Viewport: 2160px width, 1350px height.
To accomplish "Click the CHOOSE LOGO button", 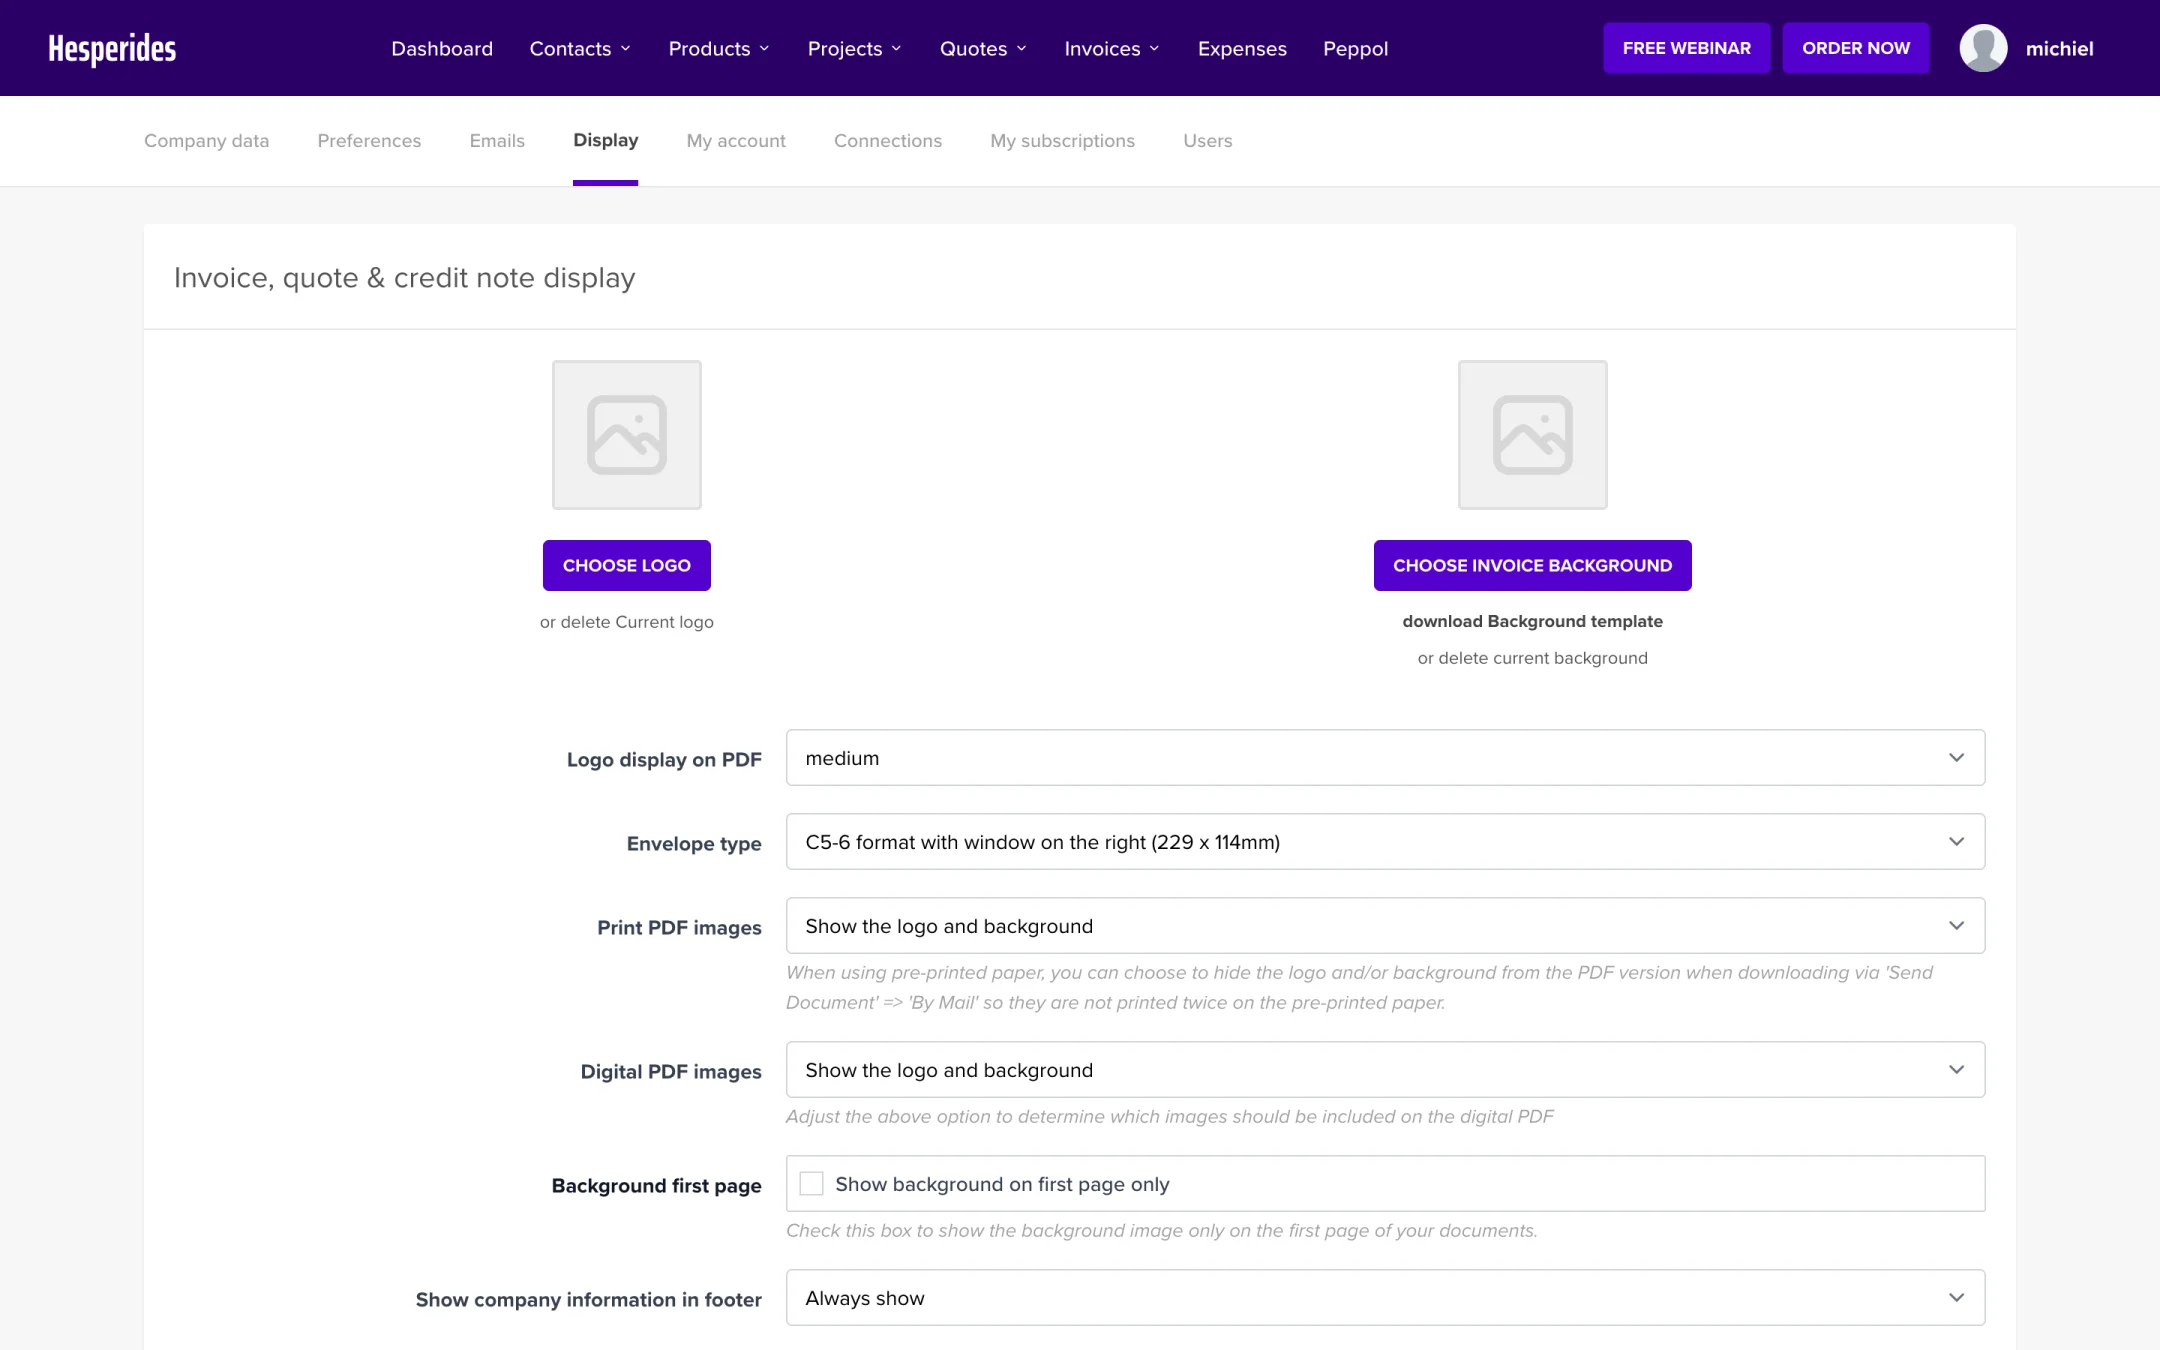I will click(627, 565).
